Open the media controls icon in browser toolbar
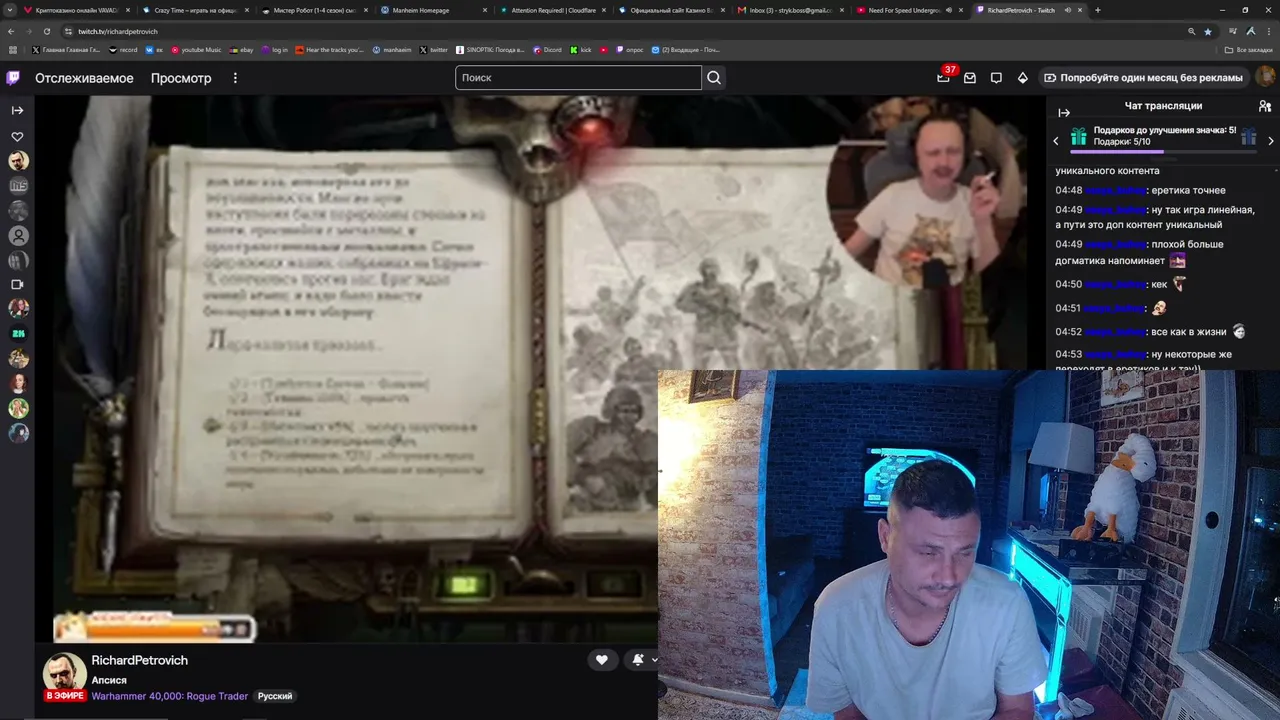This screenshot has height=720, width=1280. click(x=1232, y=31)
